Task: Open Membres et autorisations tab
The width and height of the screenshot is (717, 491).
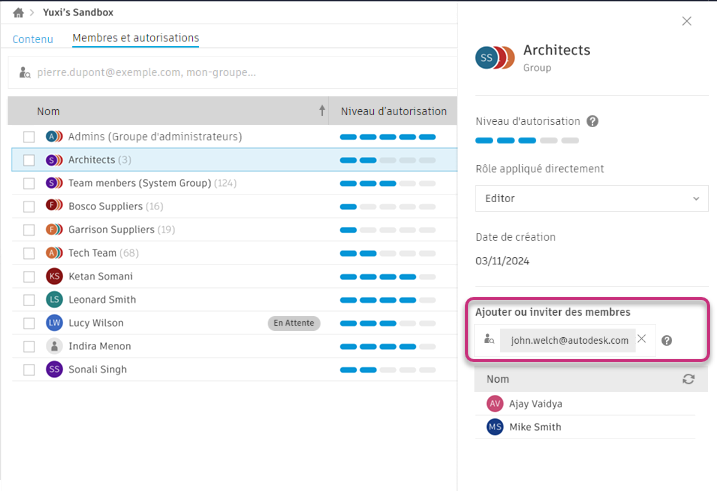Action: [135, 39]
